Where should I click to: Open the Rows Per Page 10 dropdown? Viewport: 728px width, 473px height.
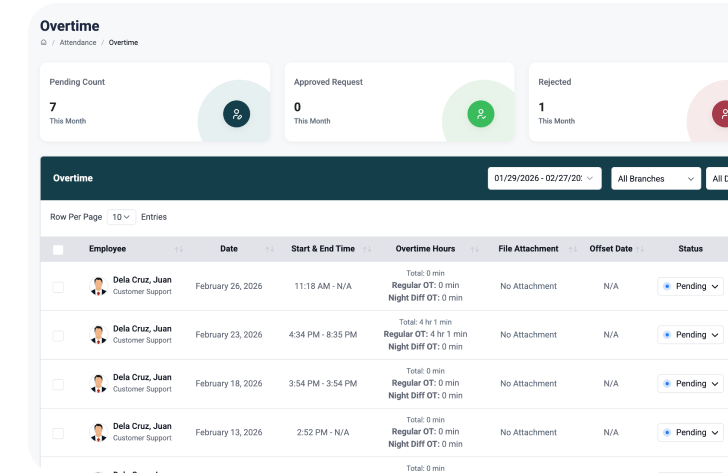coord(122,217)
